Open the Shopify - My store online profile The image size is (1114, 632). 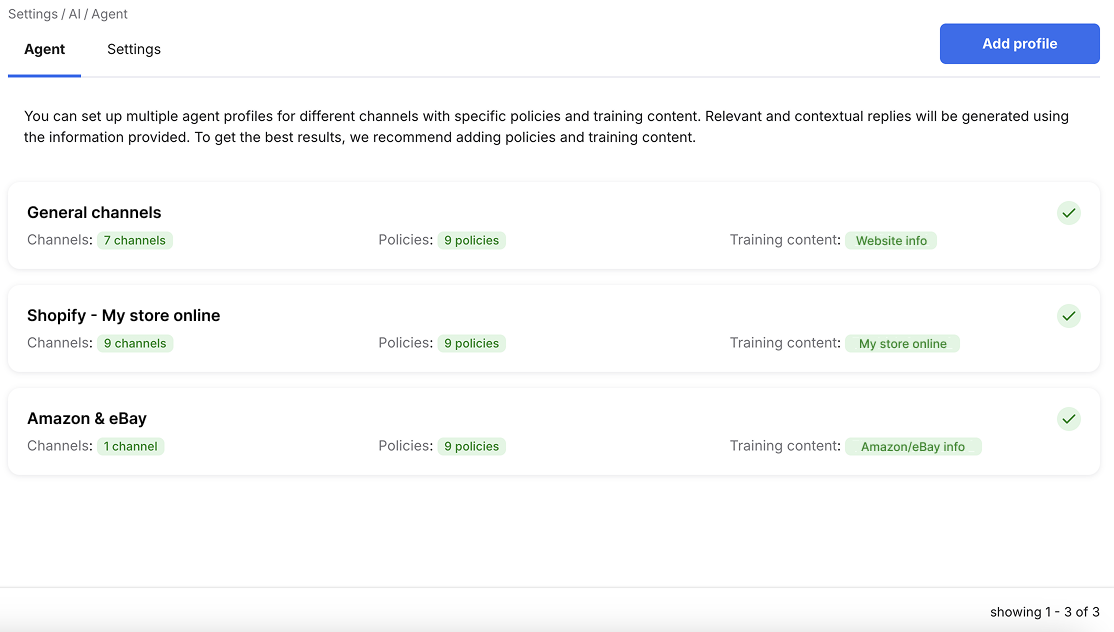point(123,315)
